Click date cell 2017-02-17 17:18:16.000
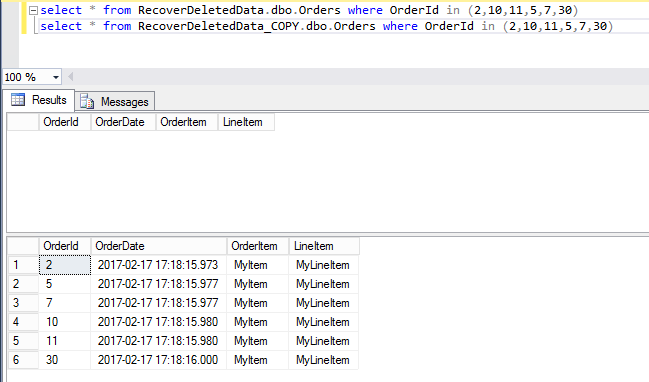Screen dimensions: 649x382 click(x=159, y=360)
